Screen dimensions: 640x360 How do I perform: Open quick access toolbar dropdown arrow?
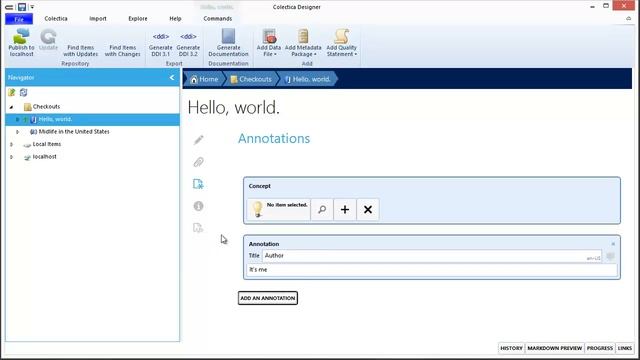(x=32, y=7)
